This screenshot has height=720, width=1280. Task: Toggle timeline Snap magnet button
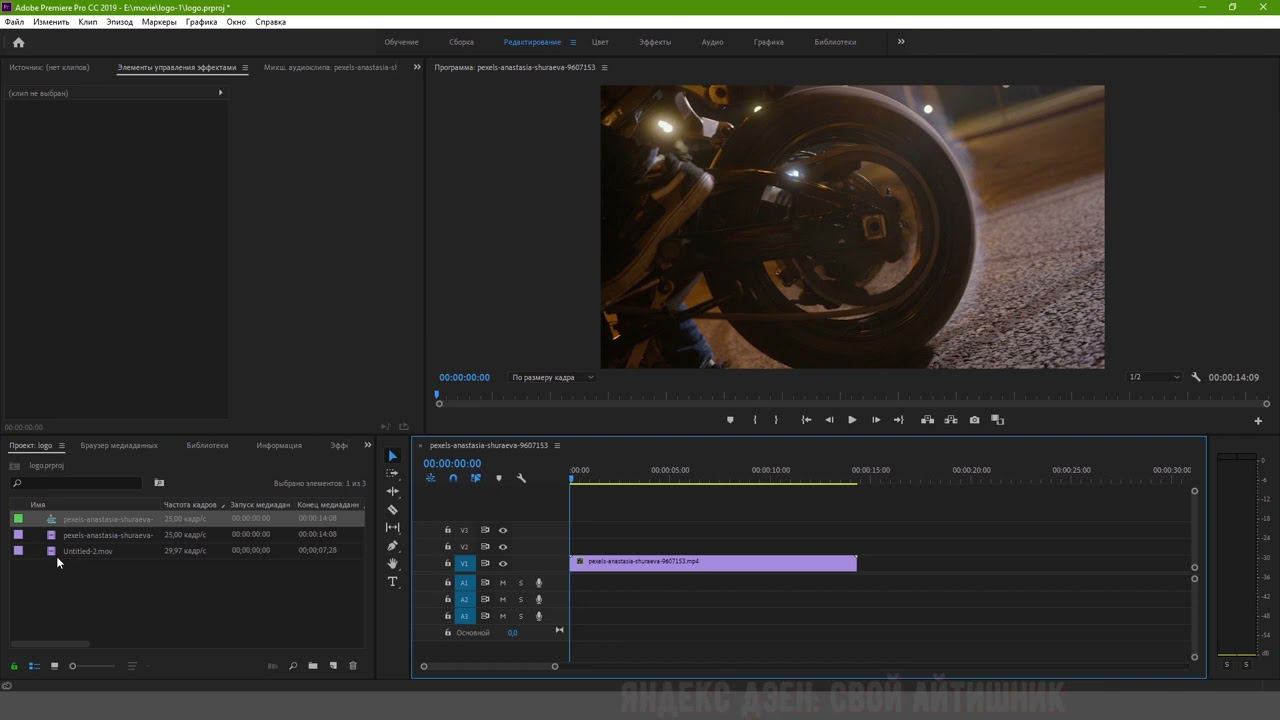click(453, 478)
